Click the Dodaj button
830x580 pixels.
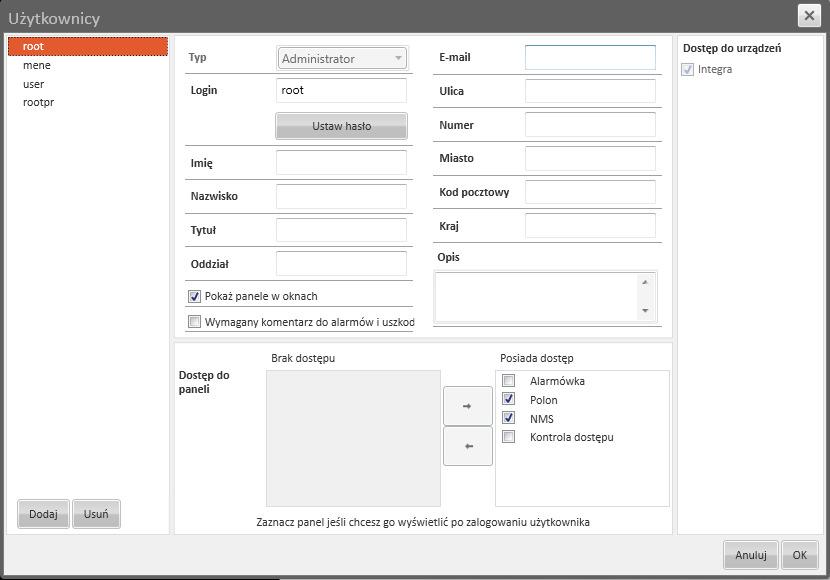43,514
